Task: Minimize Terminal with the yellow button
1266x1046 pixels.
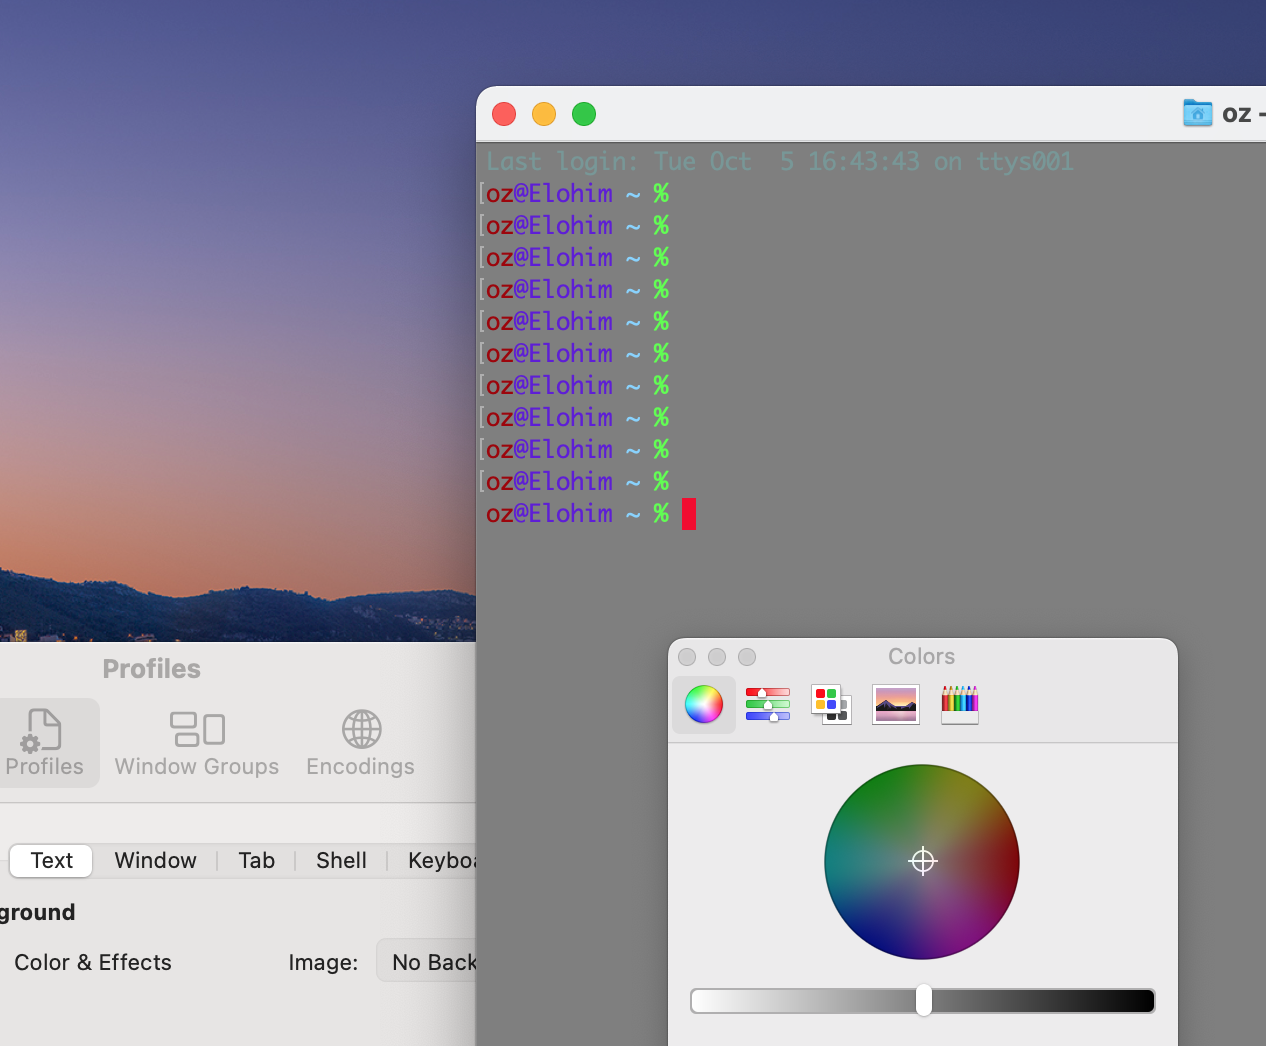Action: point(544,114)
